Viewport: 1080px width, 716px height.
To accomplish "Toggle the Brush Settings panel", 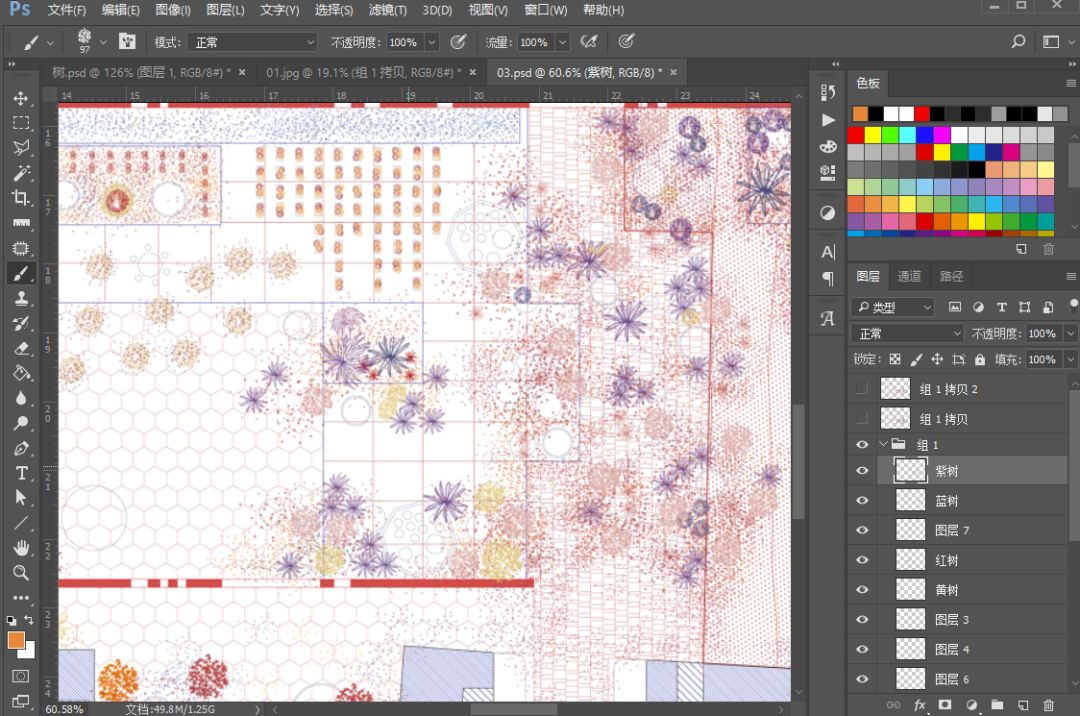I will coord(127,42).
